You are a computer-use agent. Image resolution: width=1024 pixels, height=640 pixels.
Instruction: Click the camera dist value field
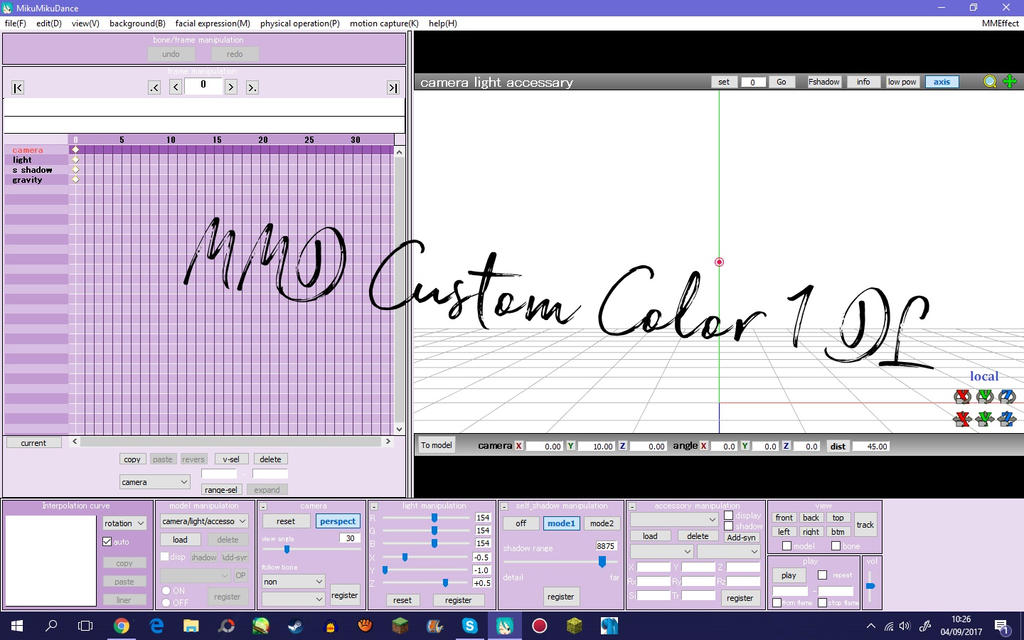click(x=871, y=446)
